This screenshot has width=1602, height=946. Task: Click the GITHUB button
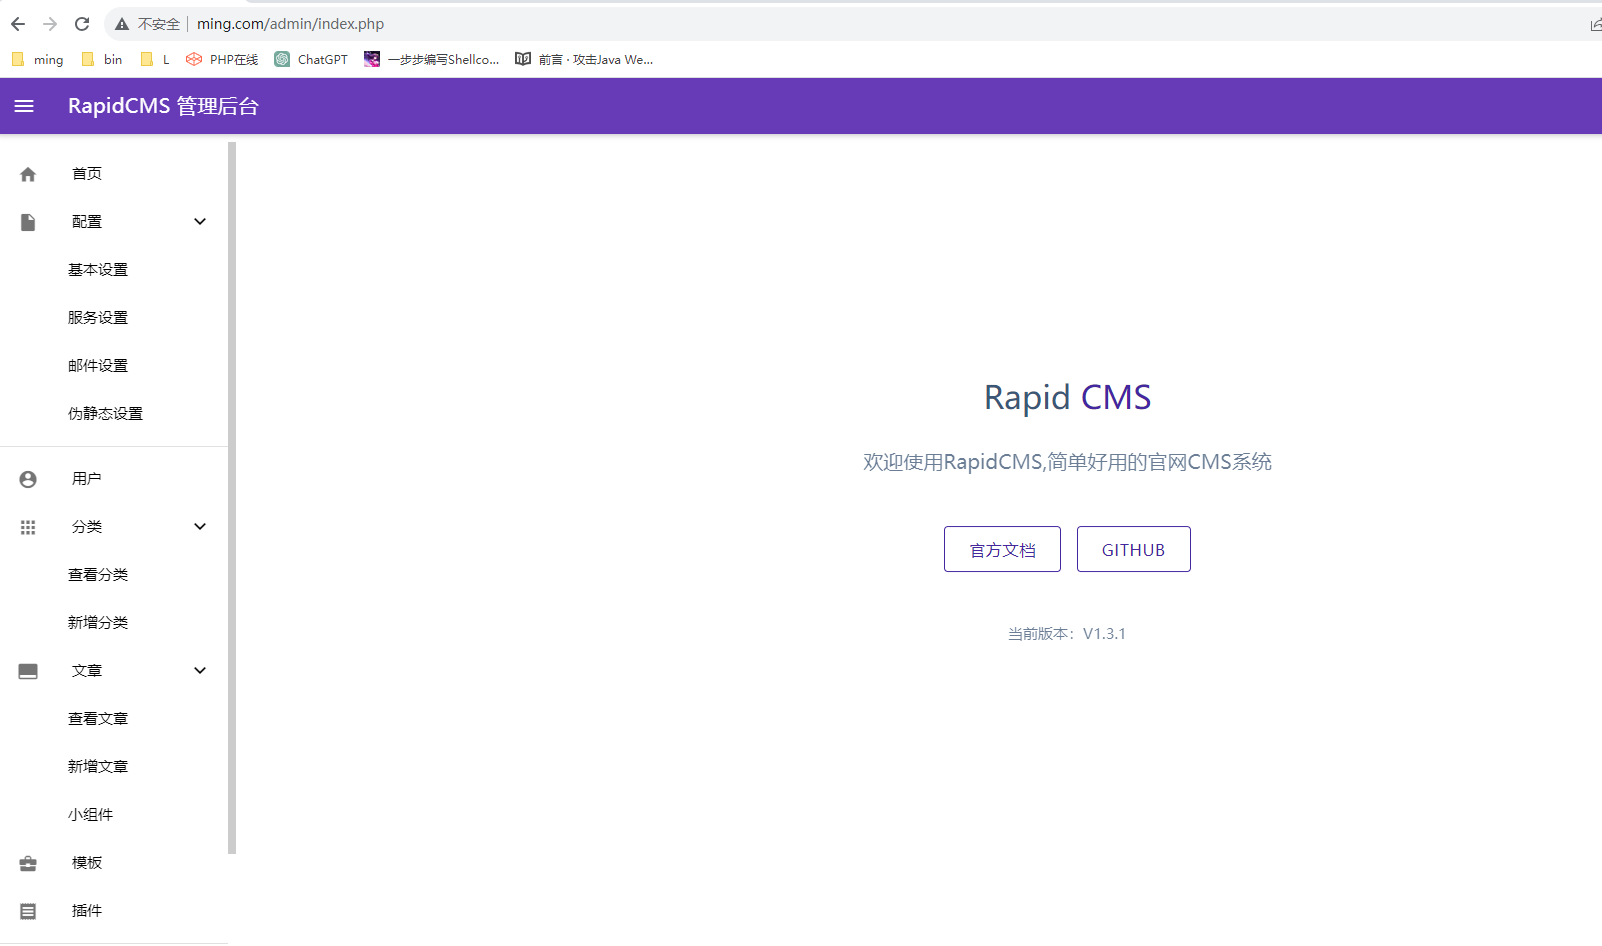(1133, 550)
